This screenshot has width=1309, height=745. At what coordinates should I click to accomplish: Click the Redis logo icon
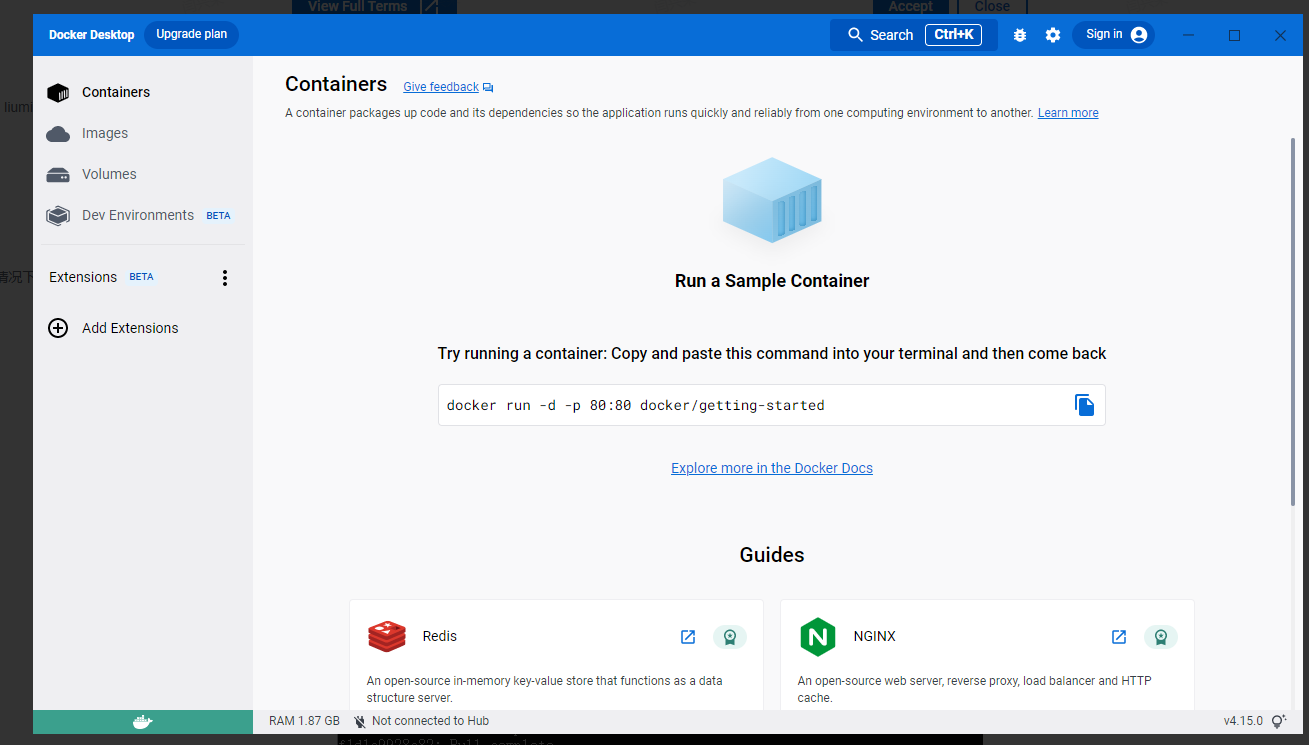pyautogui.click(x=387, y=636)
